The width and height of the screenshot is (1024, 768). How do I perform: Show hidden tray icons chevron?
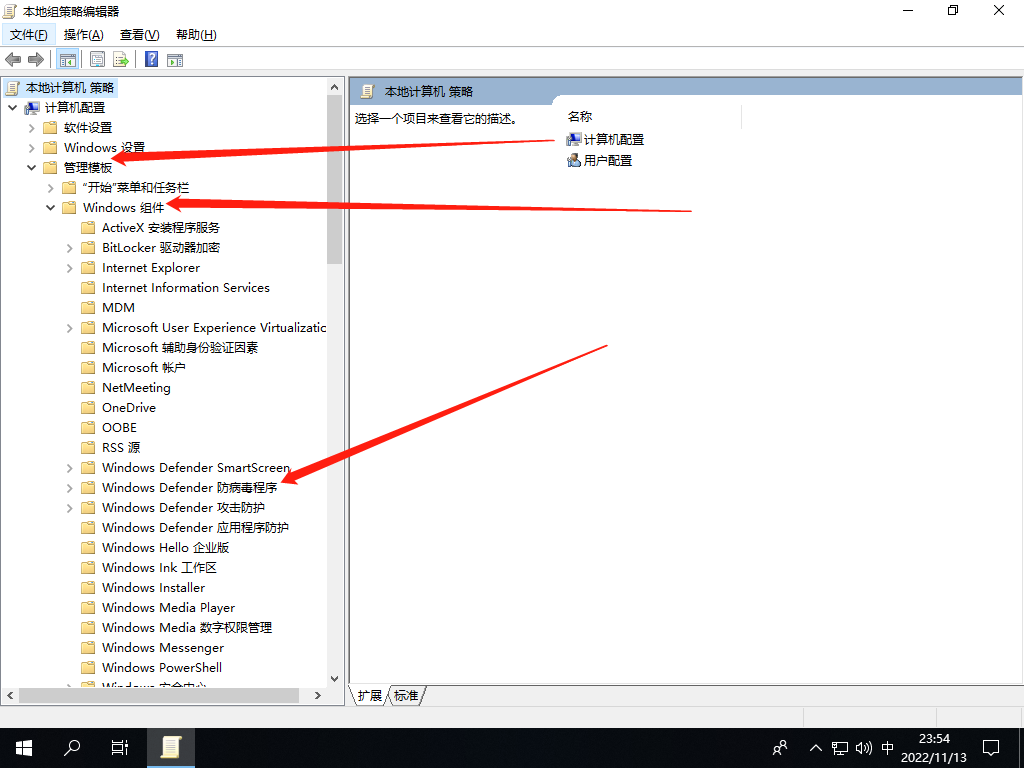816,748
